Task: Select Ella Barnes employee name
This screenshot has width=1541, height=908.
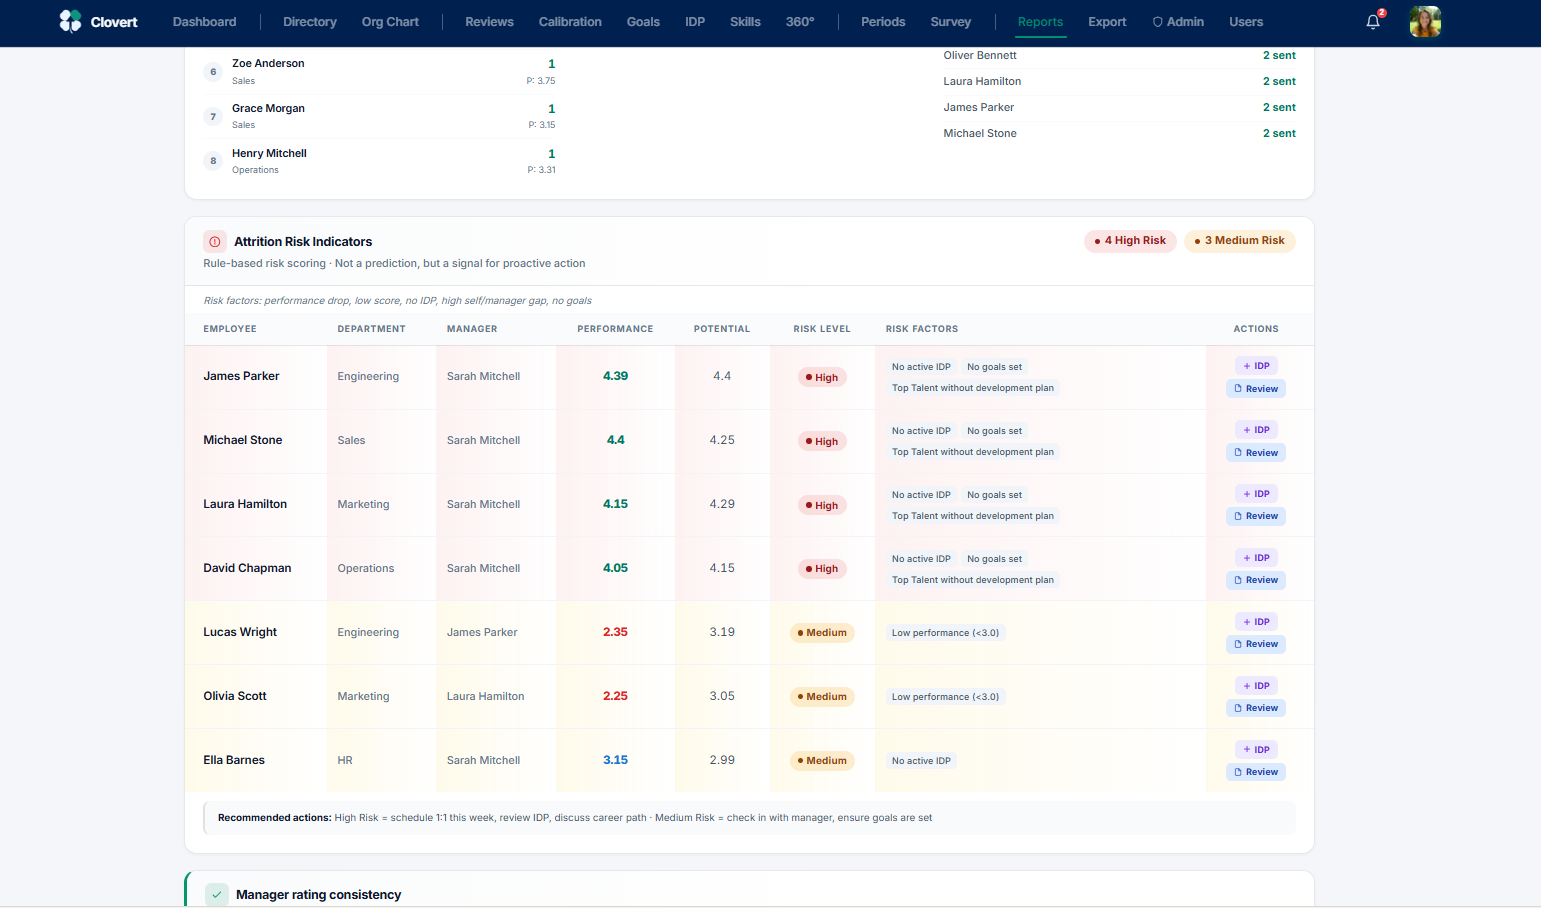Action: click(234, 760)
